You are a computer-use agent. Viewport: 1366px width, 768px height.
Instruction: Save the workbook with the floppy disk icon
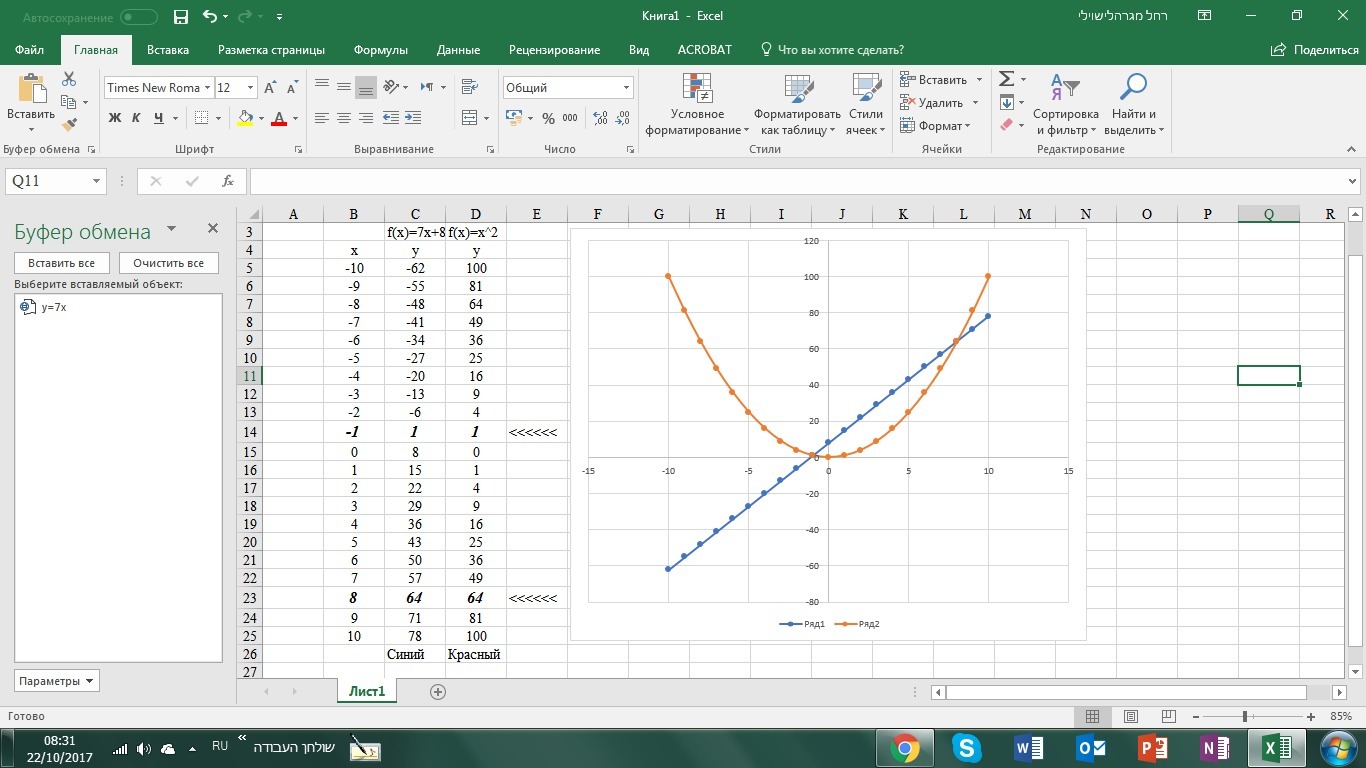coord(181,17)
